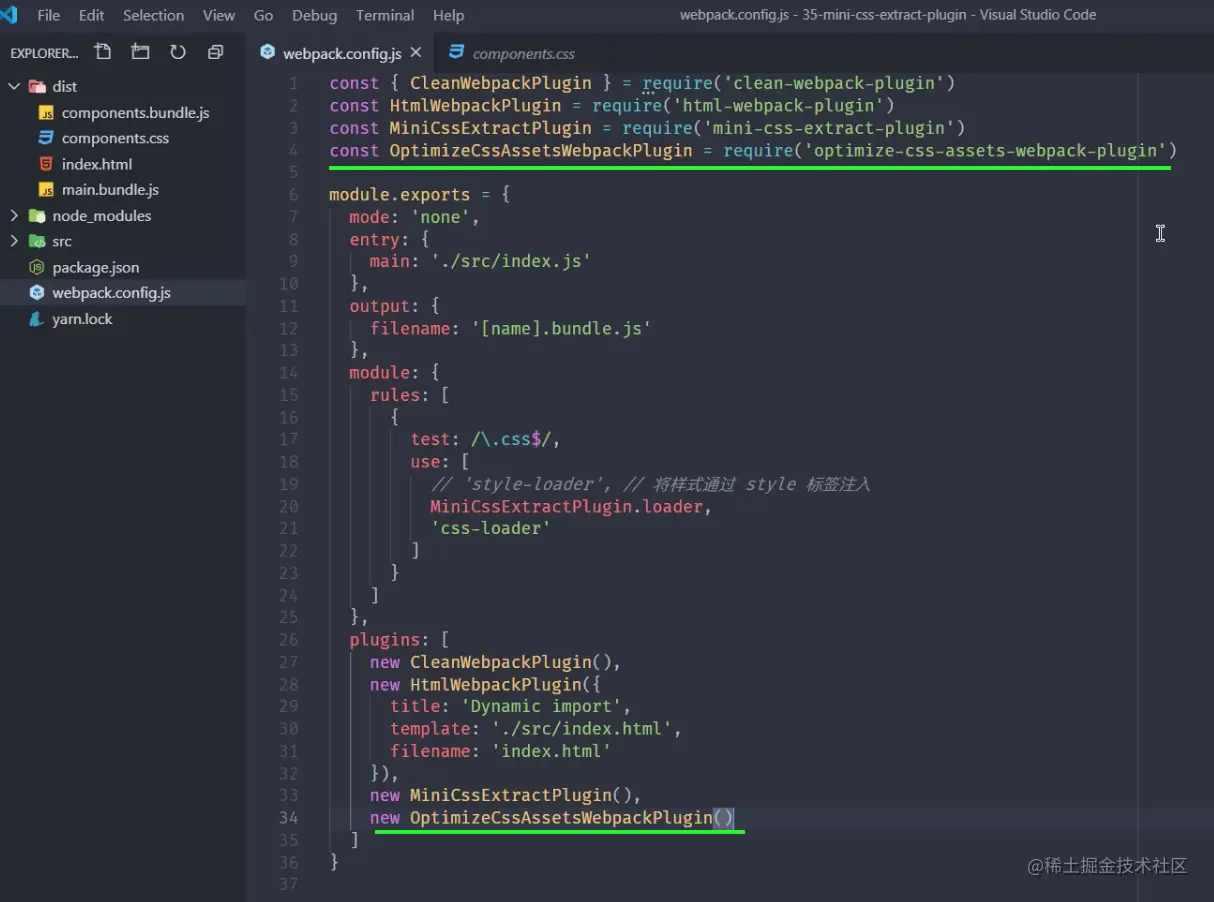The width and height of the screenshot is (1214, 902).
Task: Click './src/index.html' template string
Action: tap(581, 728)
